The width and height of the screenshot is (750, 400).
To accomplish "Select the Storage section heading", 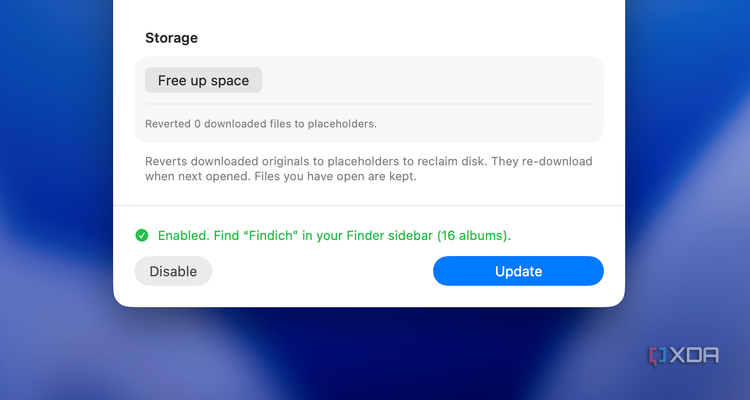I will [x=171, y=38].
